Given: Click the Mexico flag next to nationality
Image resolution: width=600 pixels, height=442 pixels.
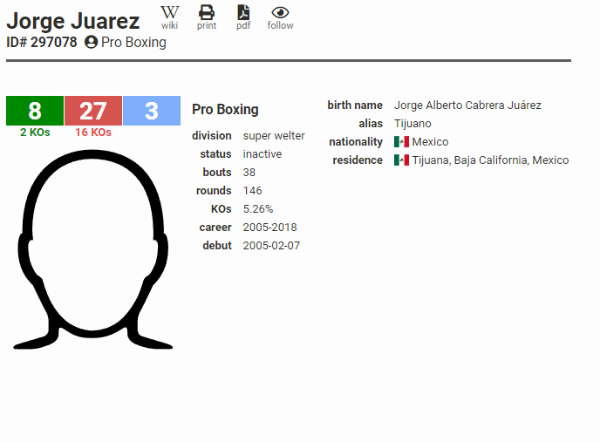Looking at the screenshot, I should tap(401, 142).
